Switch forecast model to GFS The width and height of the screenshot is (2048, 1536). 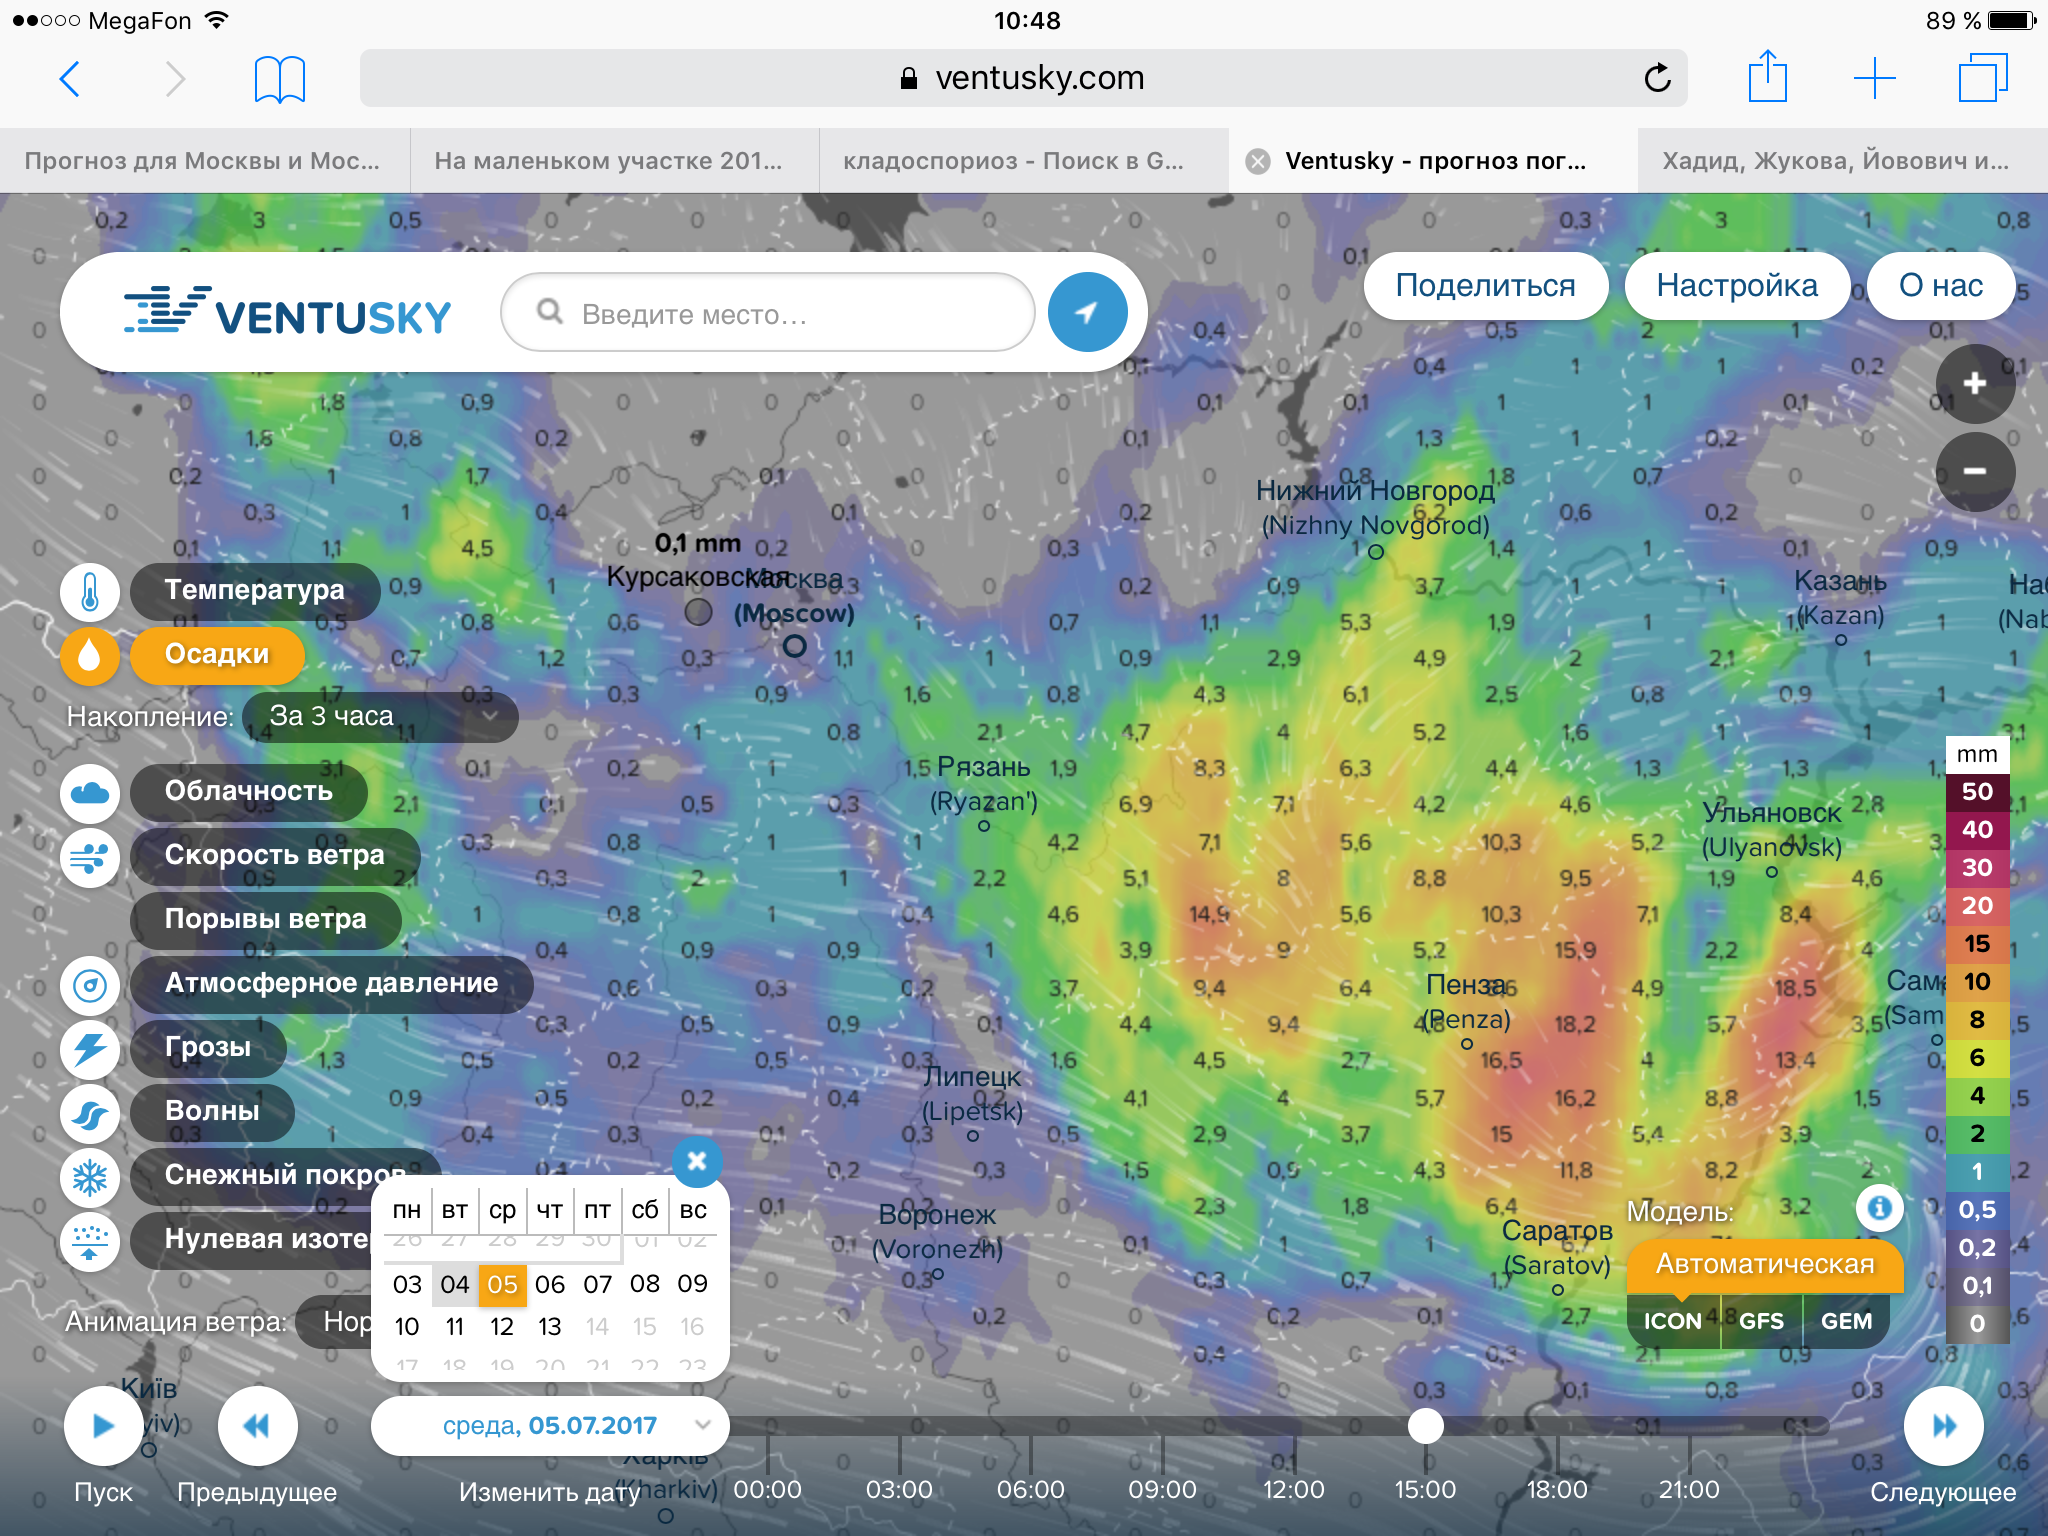1760,1321
